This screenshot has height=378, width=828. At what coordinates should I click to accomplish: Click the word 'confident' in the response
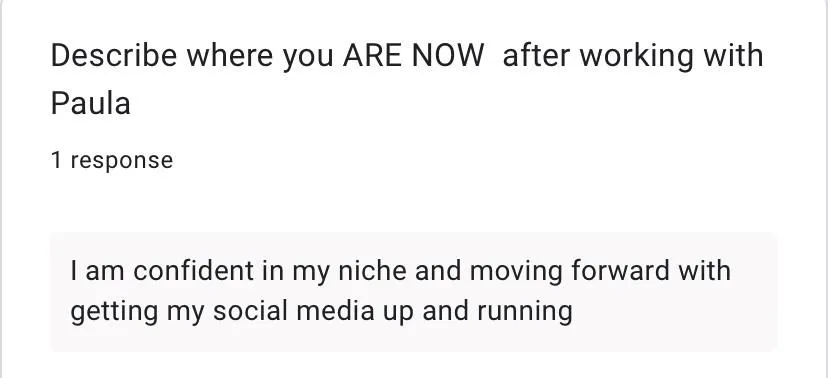(x=193, y=271)
